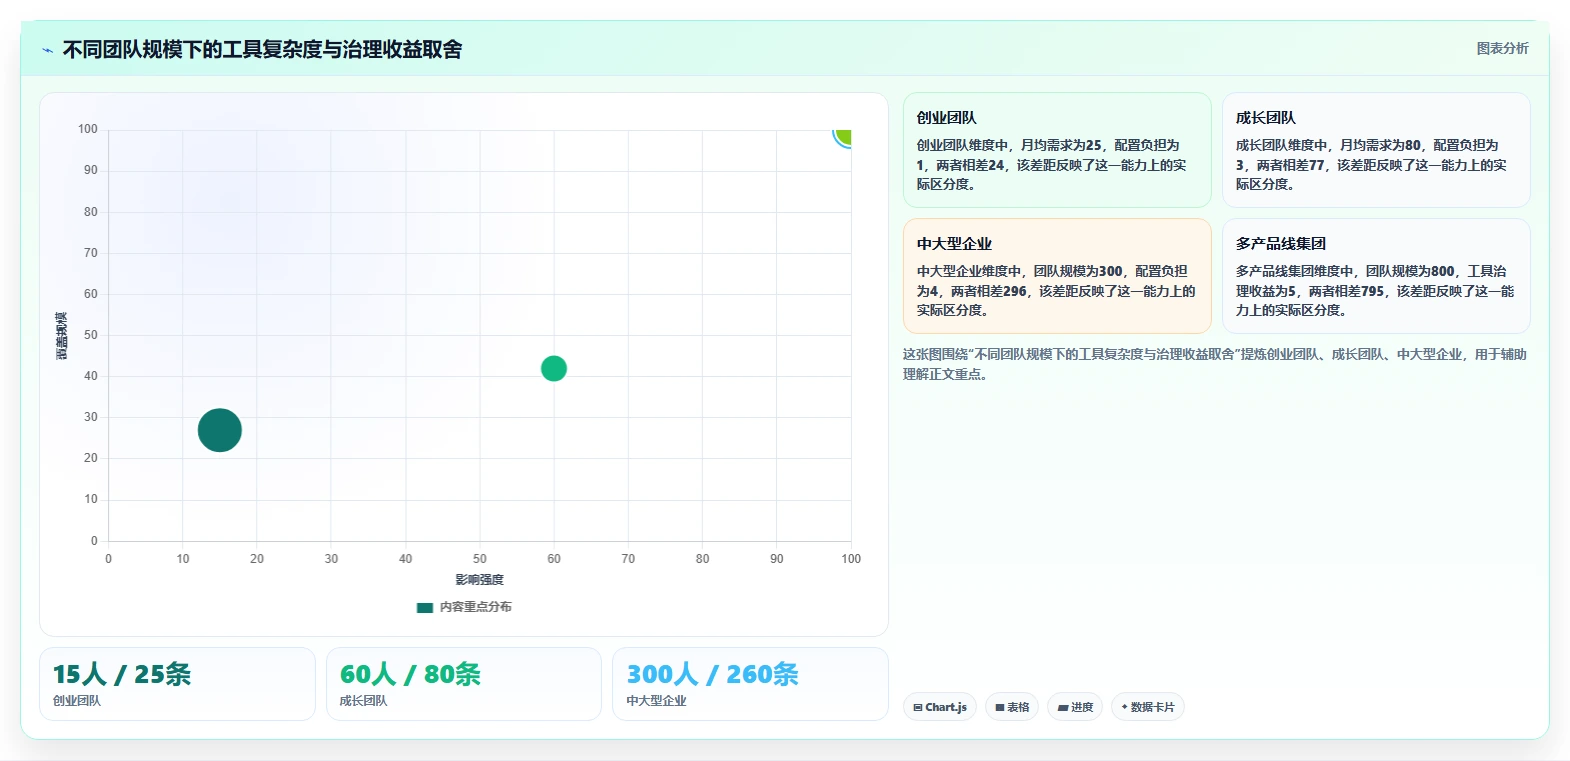Select the 15人 / 25条 stat card
This screenshot has height=761, width=1570.
tap(177, 684)
